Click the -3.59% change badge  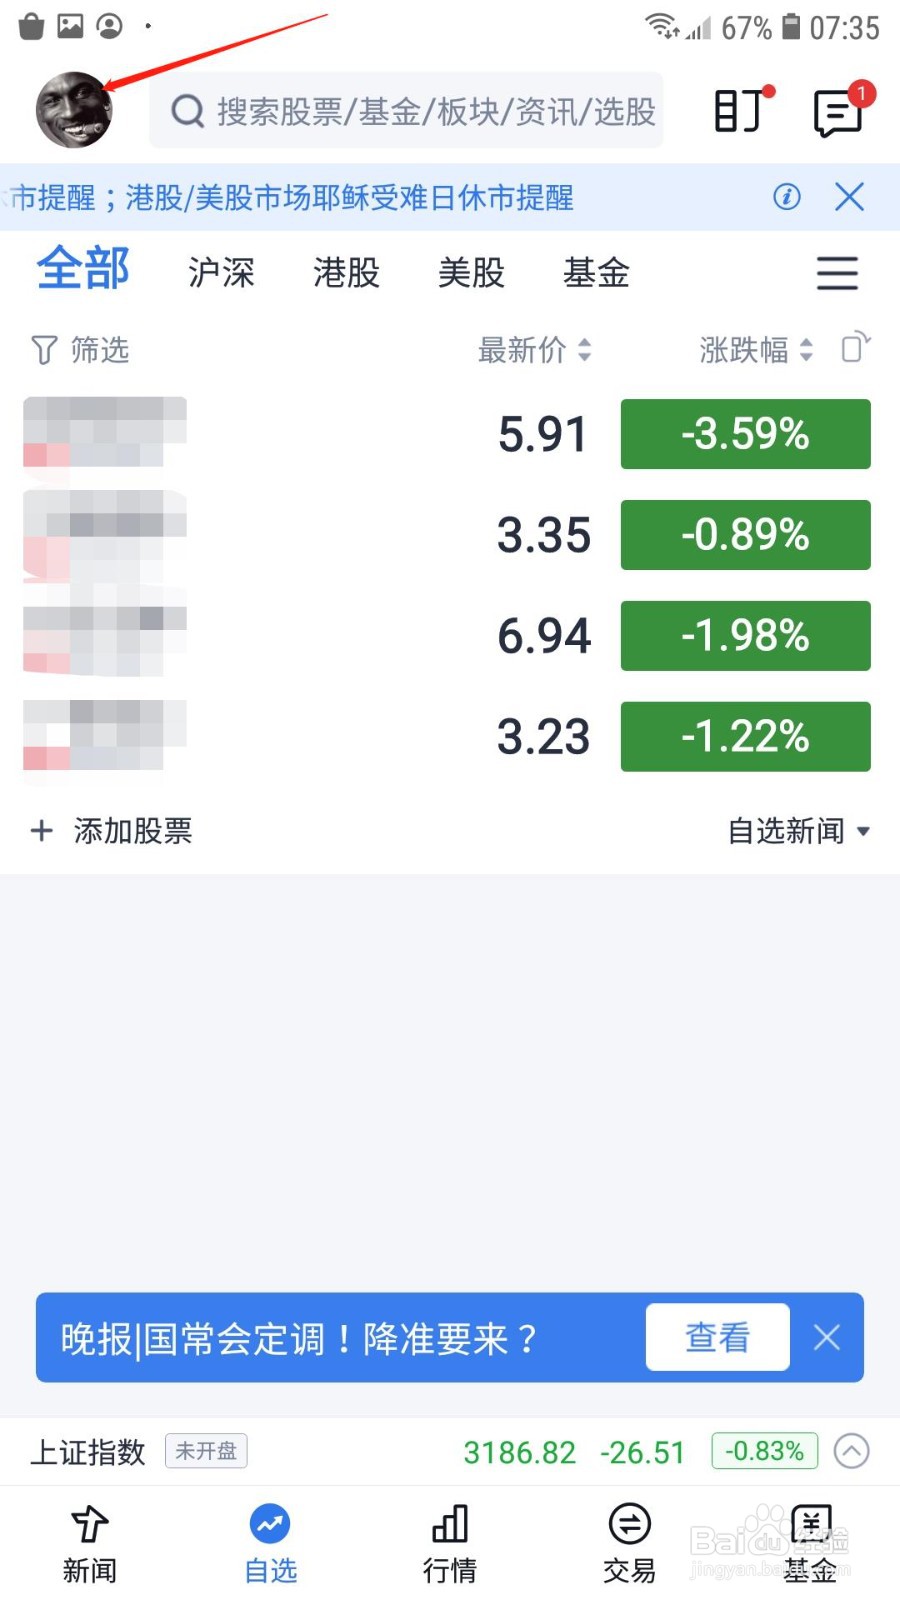(x=745, y=434)
